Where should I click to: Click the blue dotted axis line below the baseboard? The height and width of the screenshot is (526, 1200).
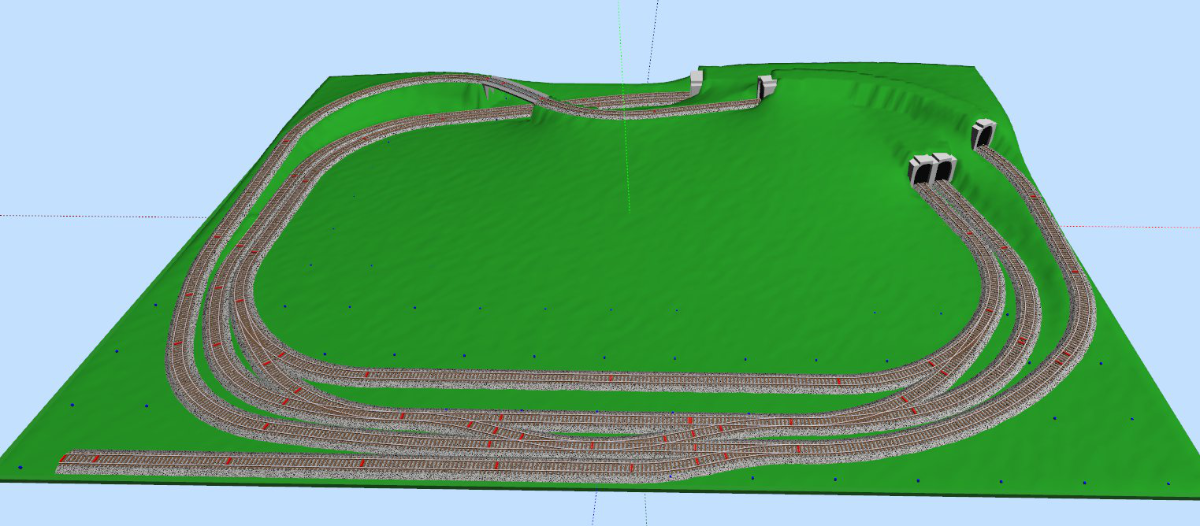point(593,508)
